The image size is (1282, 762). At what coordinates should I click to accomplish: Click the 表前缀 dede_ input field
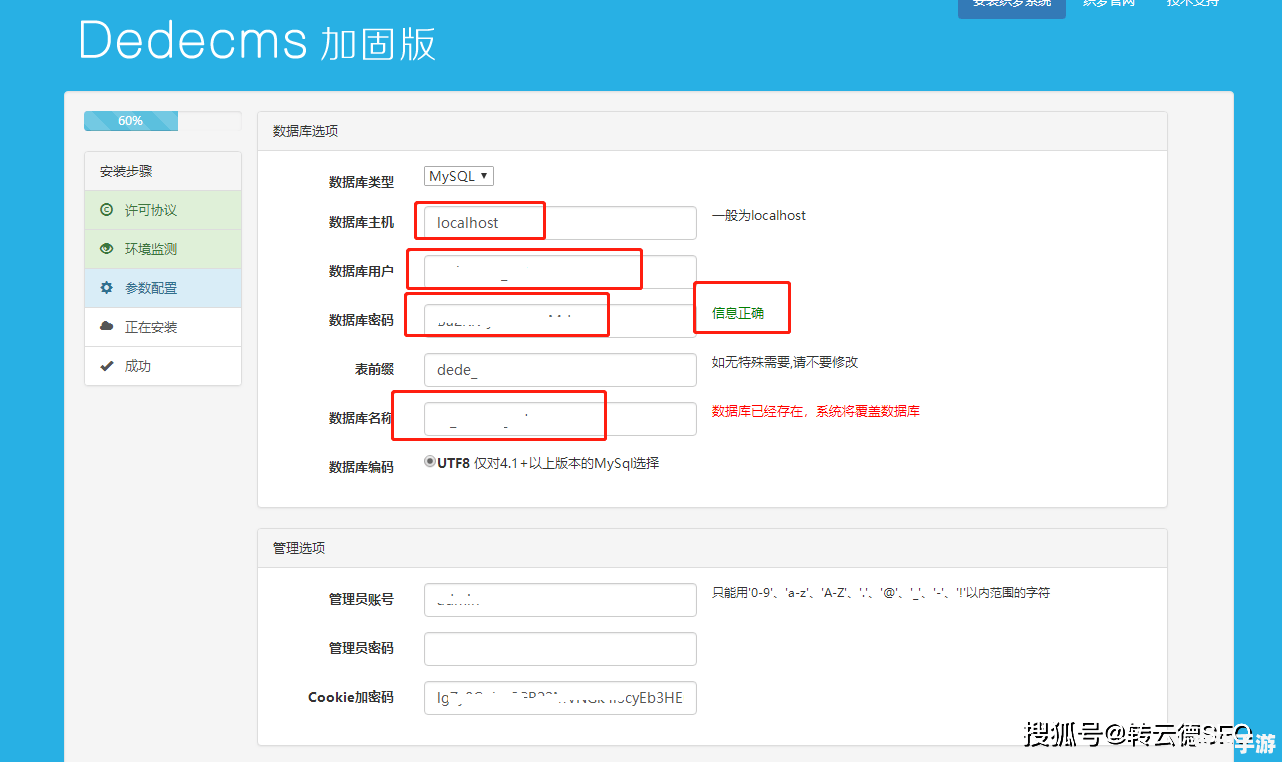pyautogui.click(x=560, y=370)
